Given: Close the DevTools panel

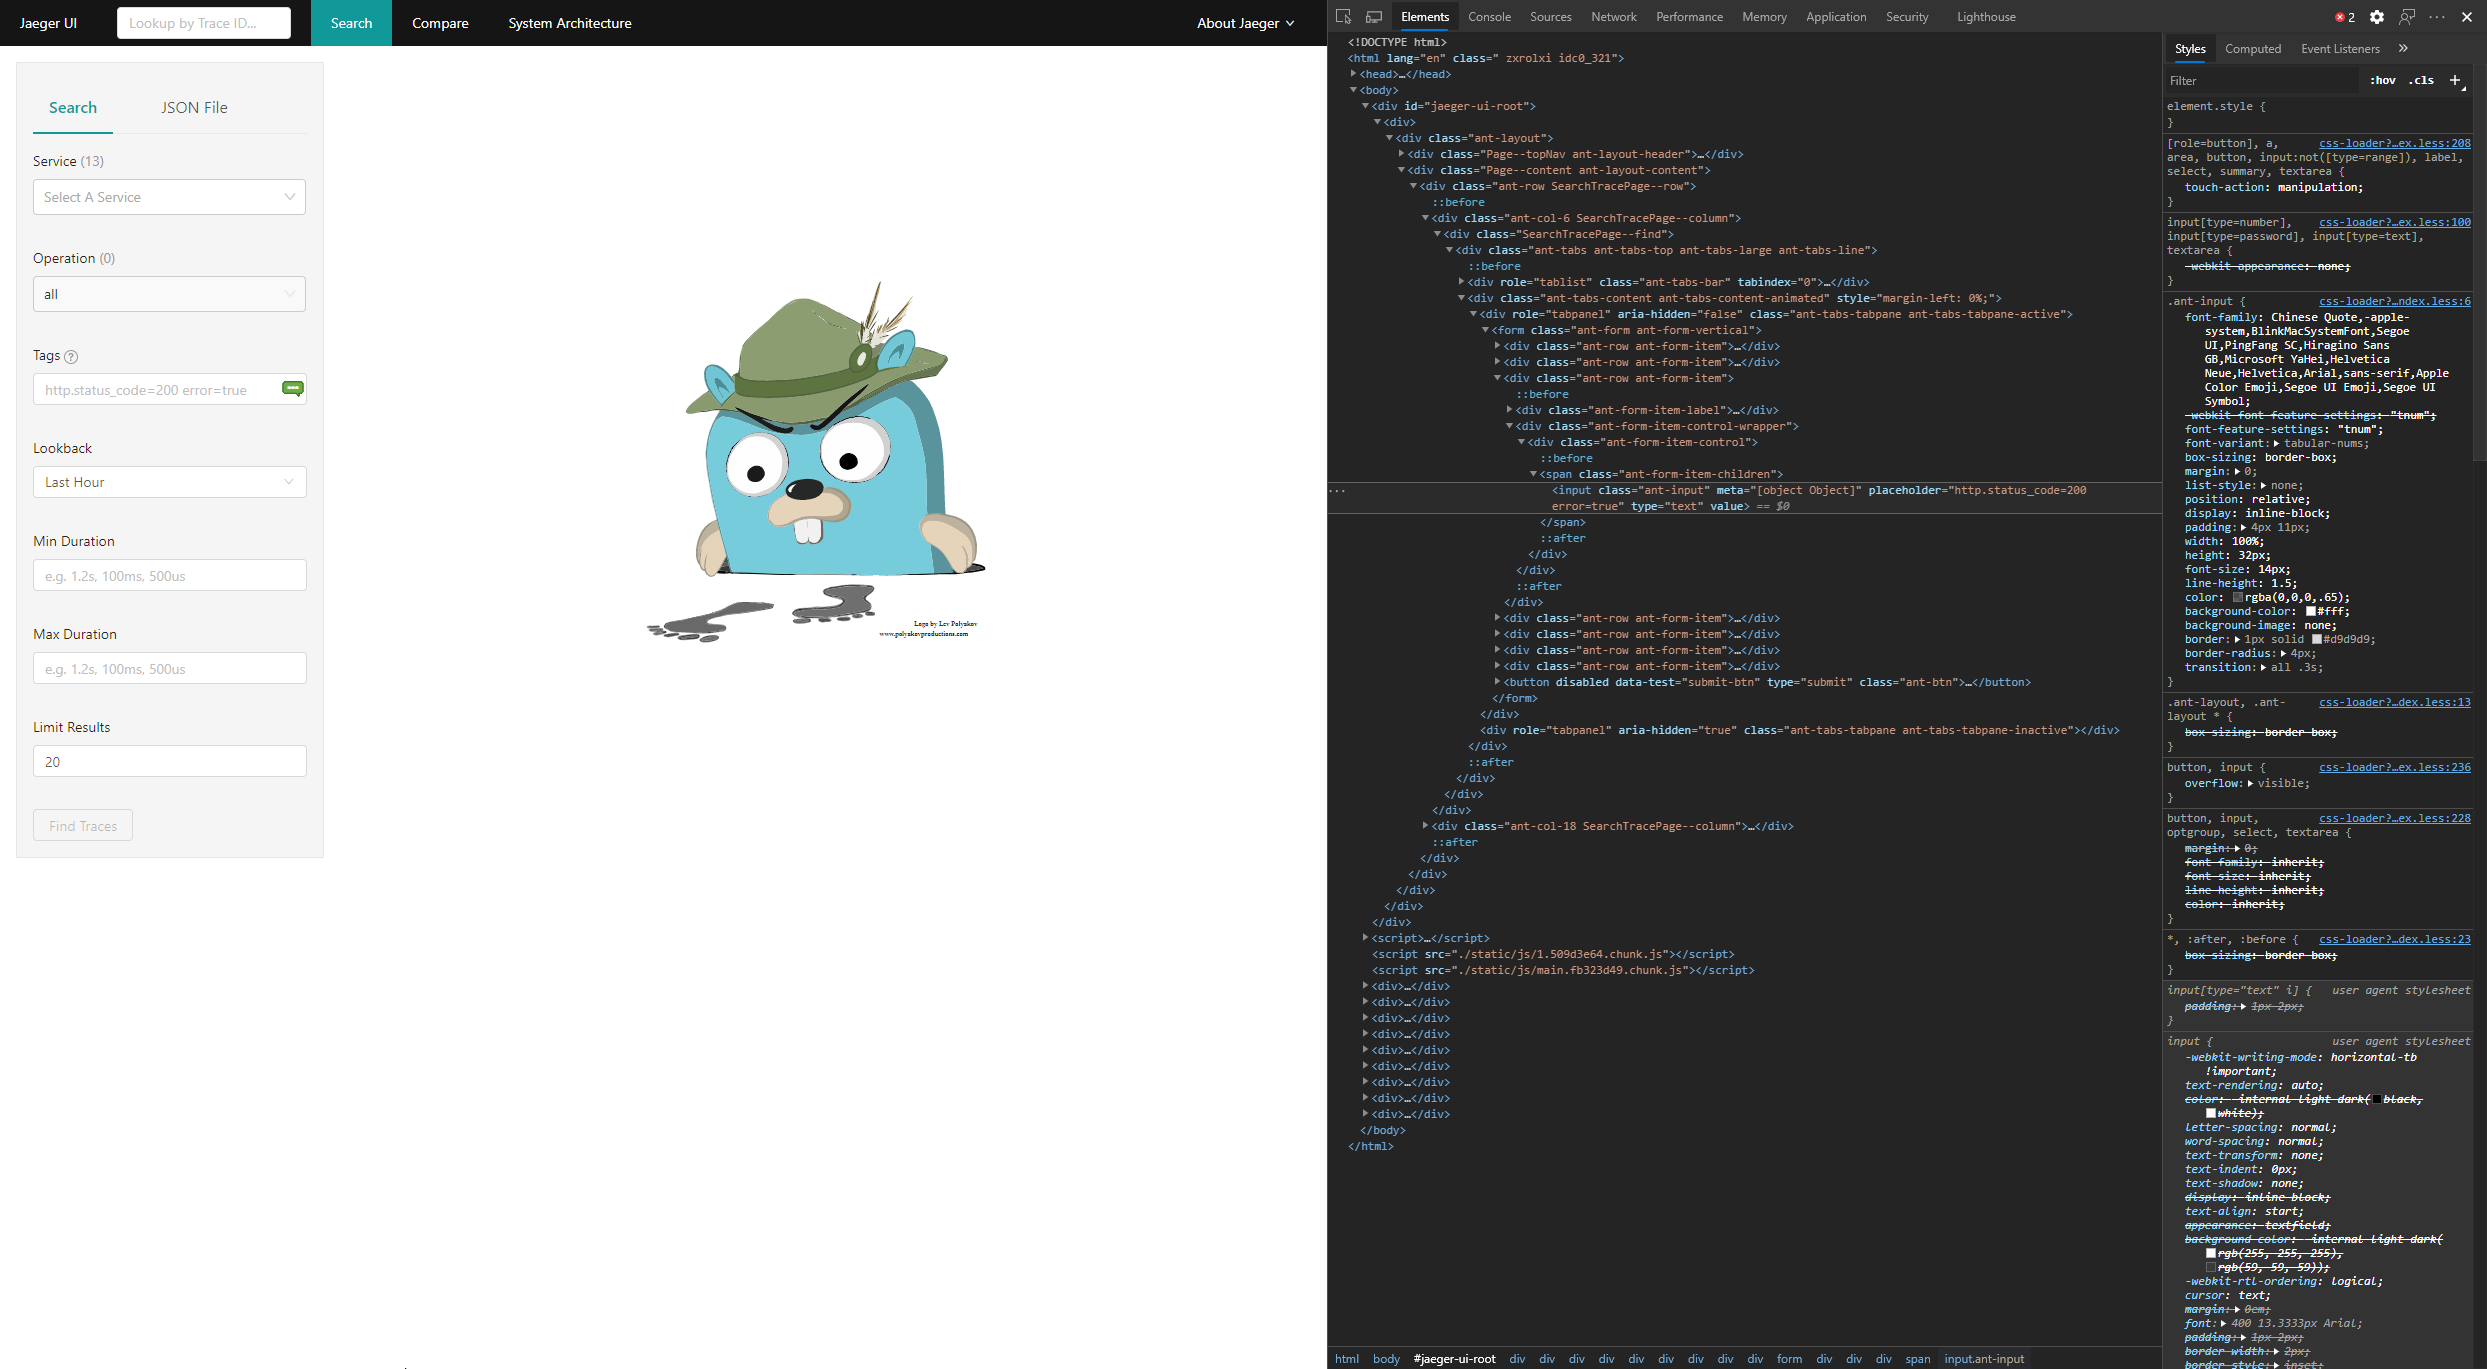Looking at the screenshot, I should (x=2467, y=17).
